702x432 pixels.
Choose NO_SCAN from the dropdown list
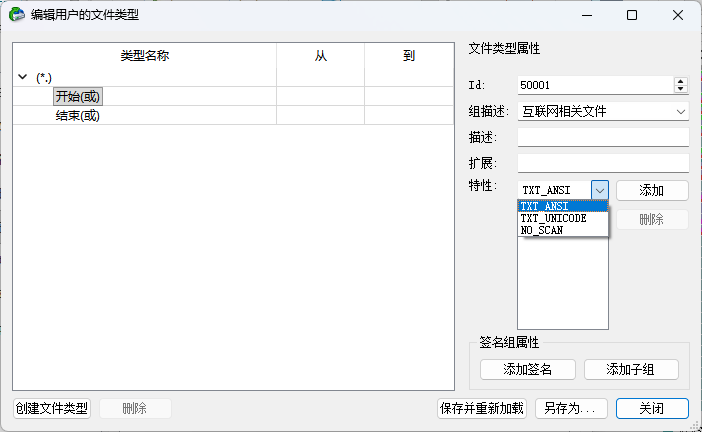point(563,230)
